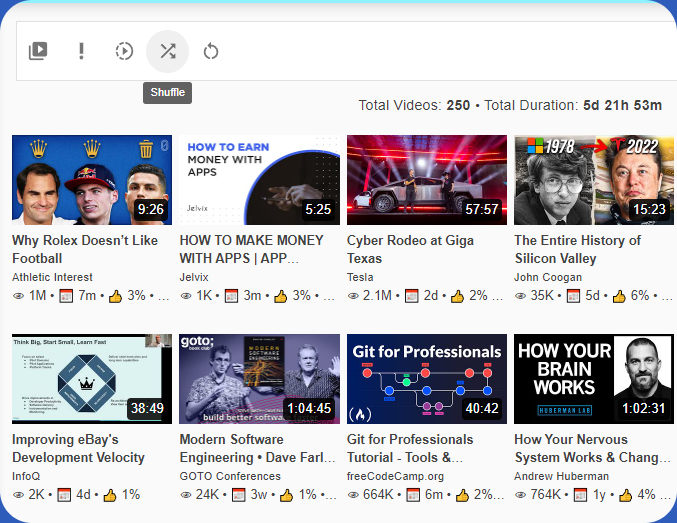Click calendar icon beside 6m on freeCodeCamp card
Screen dimensions: 677x523
413,495
